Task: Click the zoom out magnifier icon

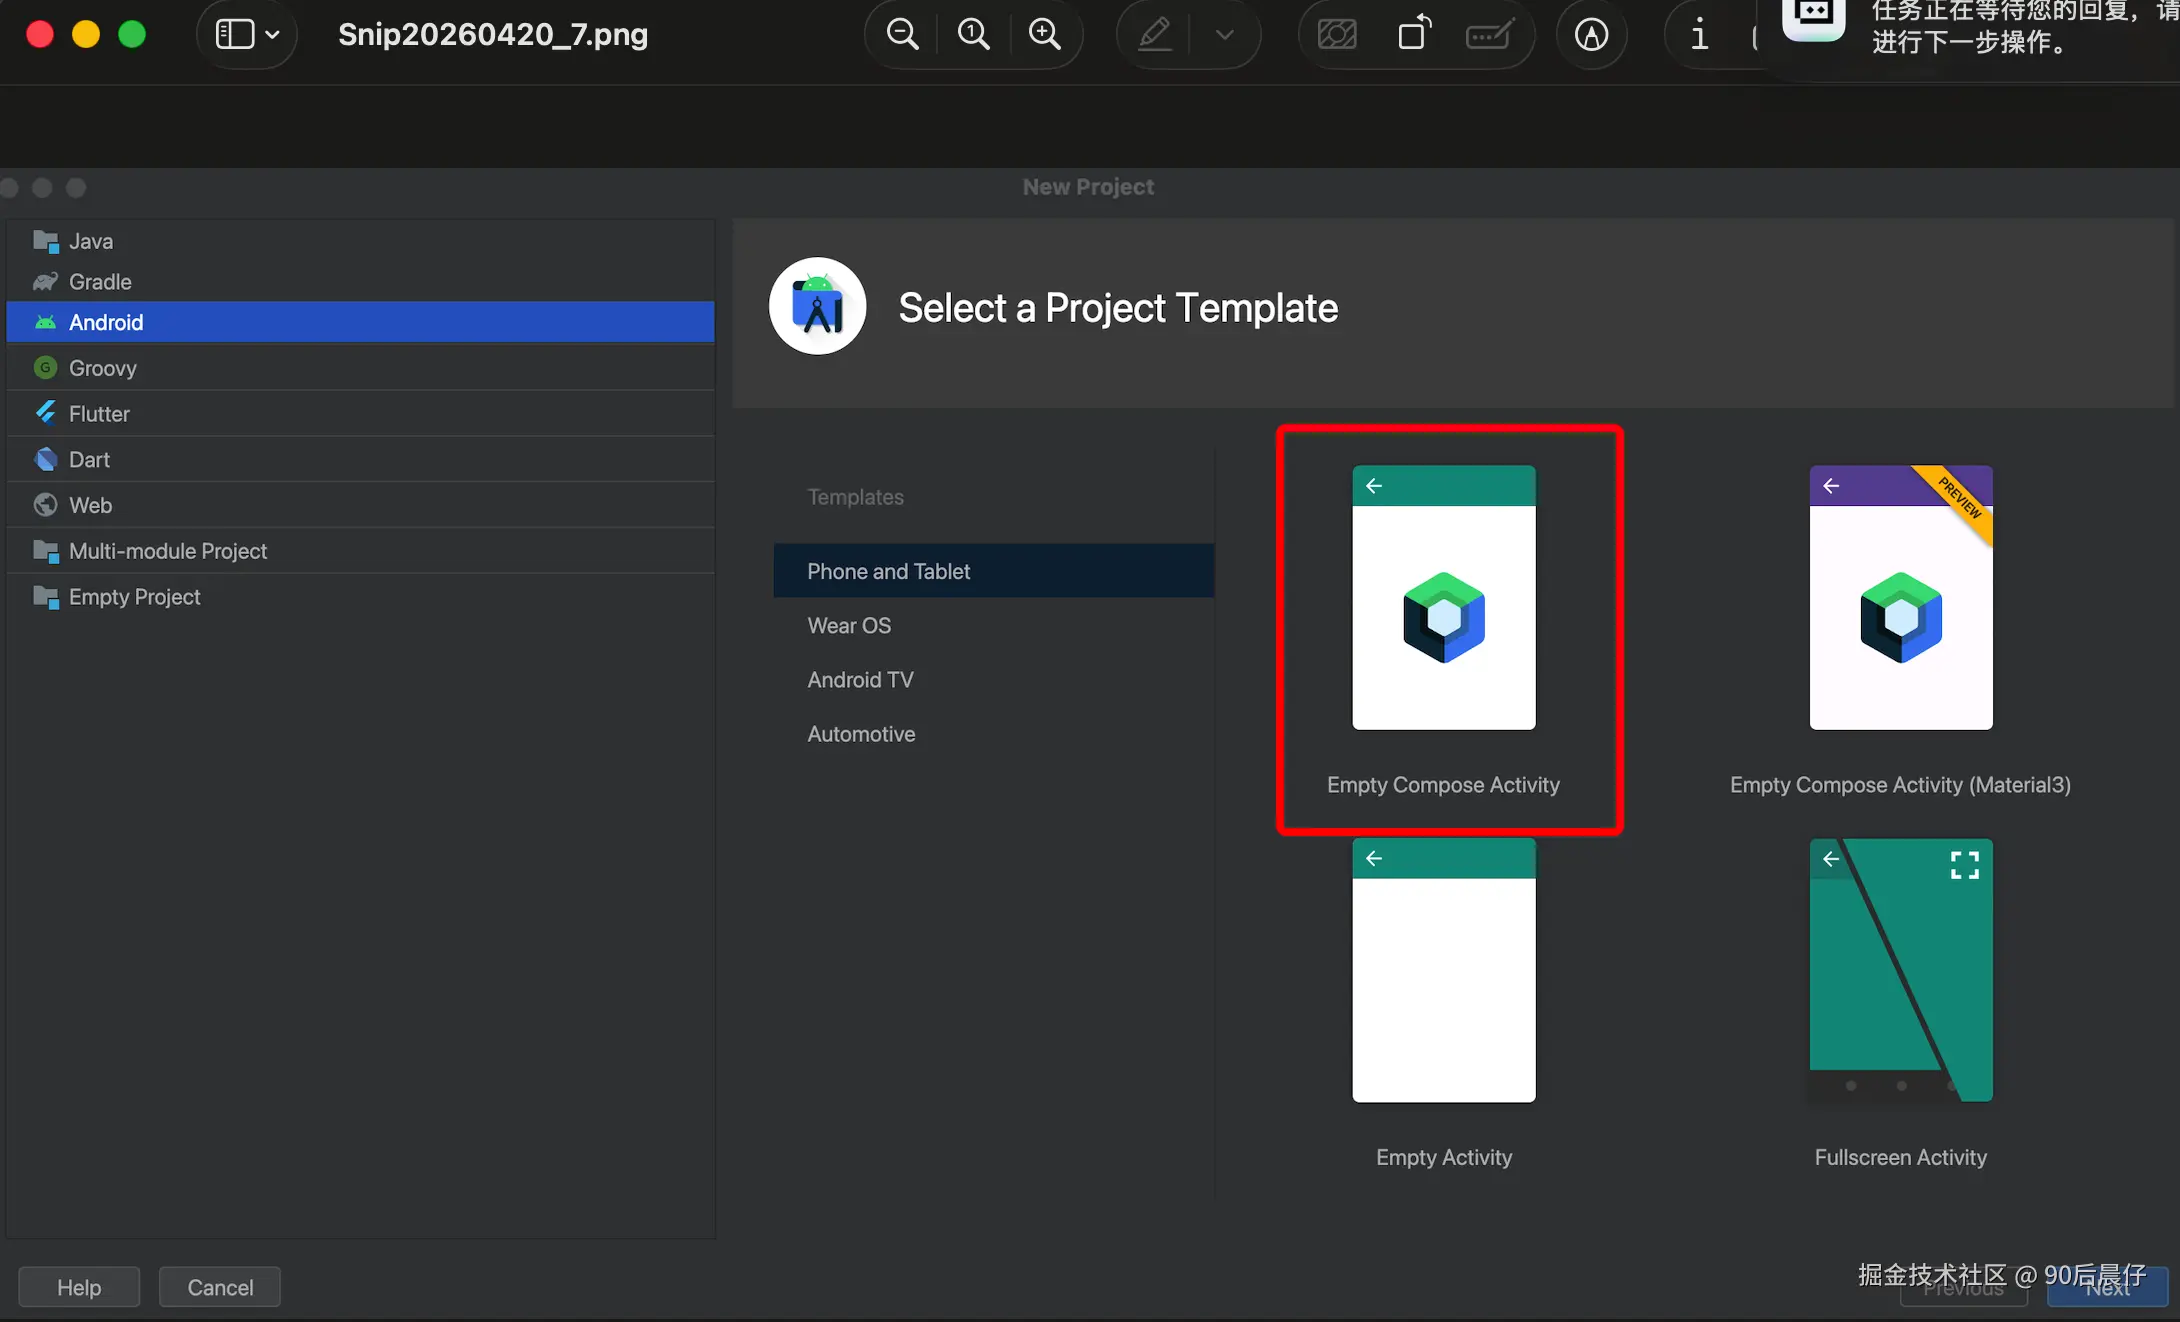Action: [x=902, y=35]
